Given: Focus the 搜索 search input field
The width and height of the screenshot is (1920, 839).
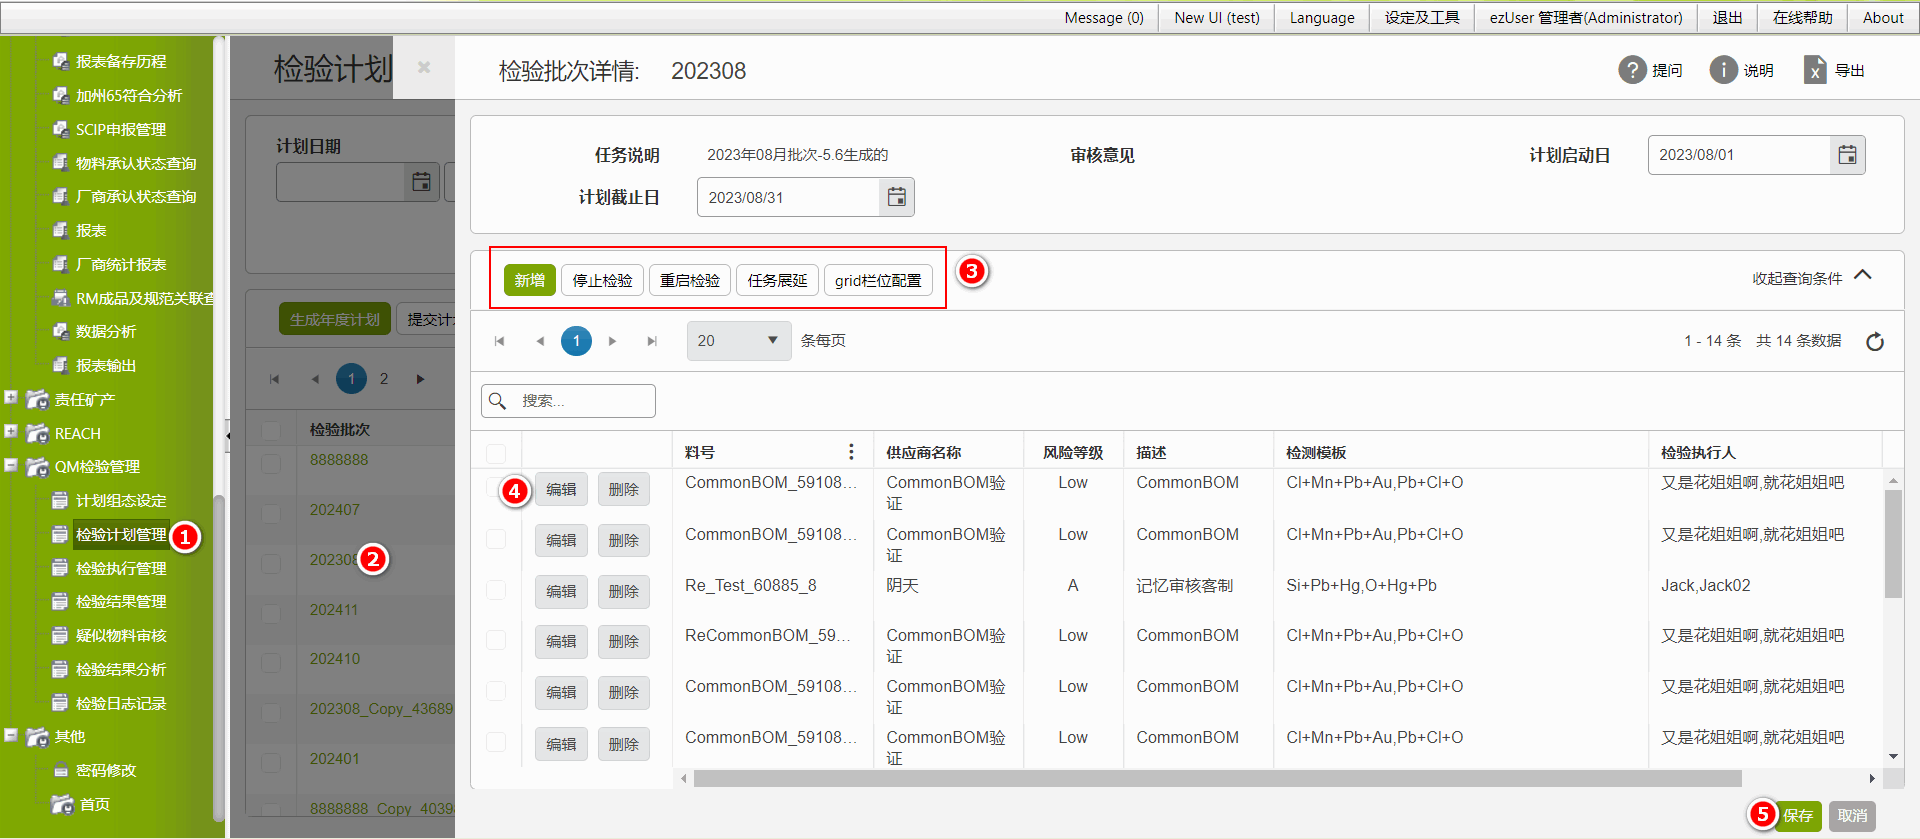Looking at the screenshot, I should (568, 401).
